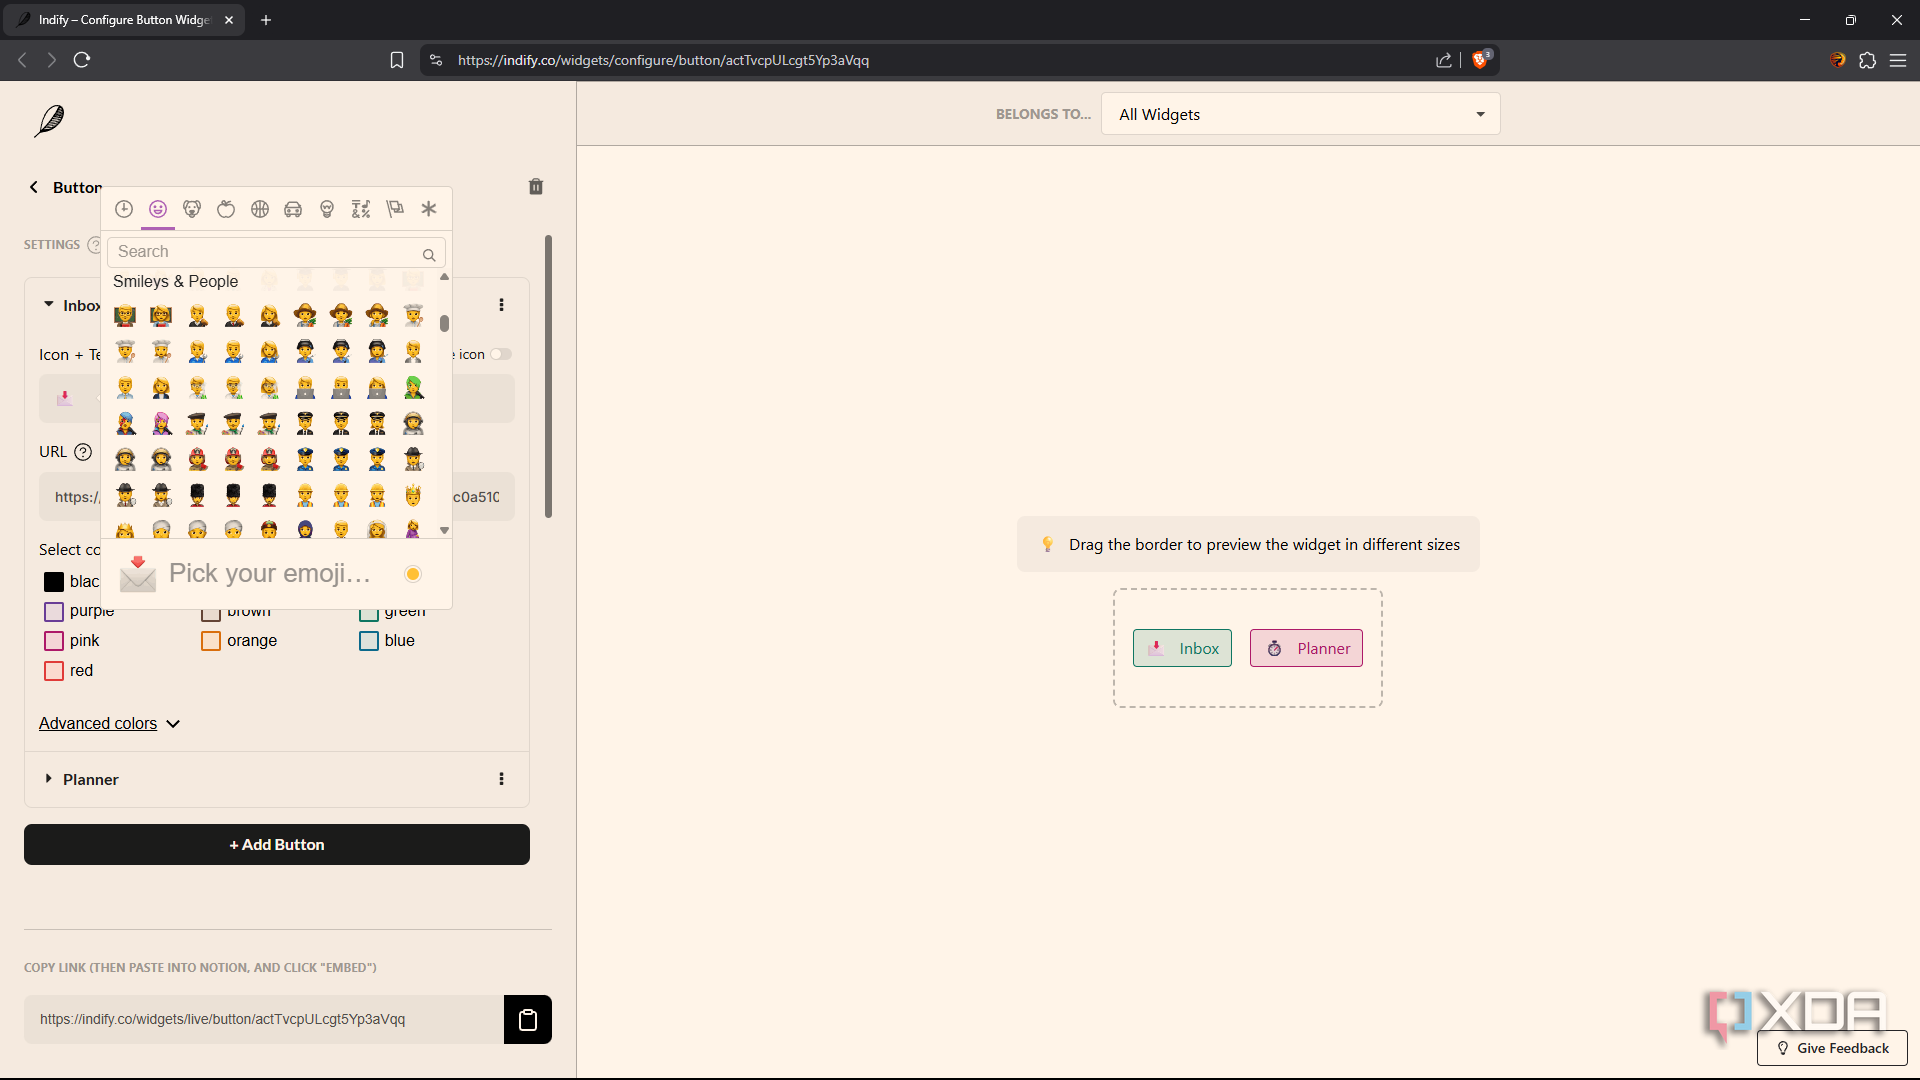Collapse the Inbox button section

tap(48, 304)
